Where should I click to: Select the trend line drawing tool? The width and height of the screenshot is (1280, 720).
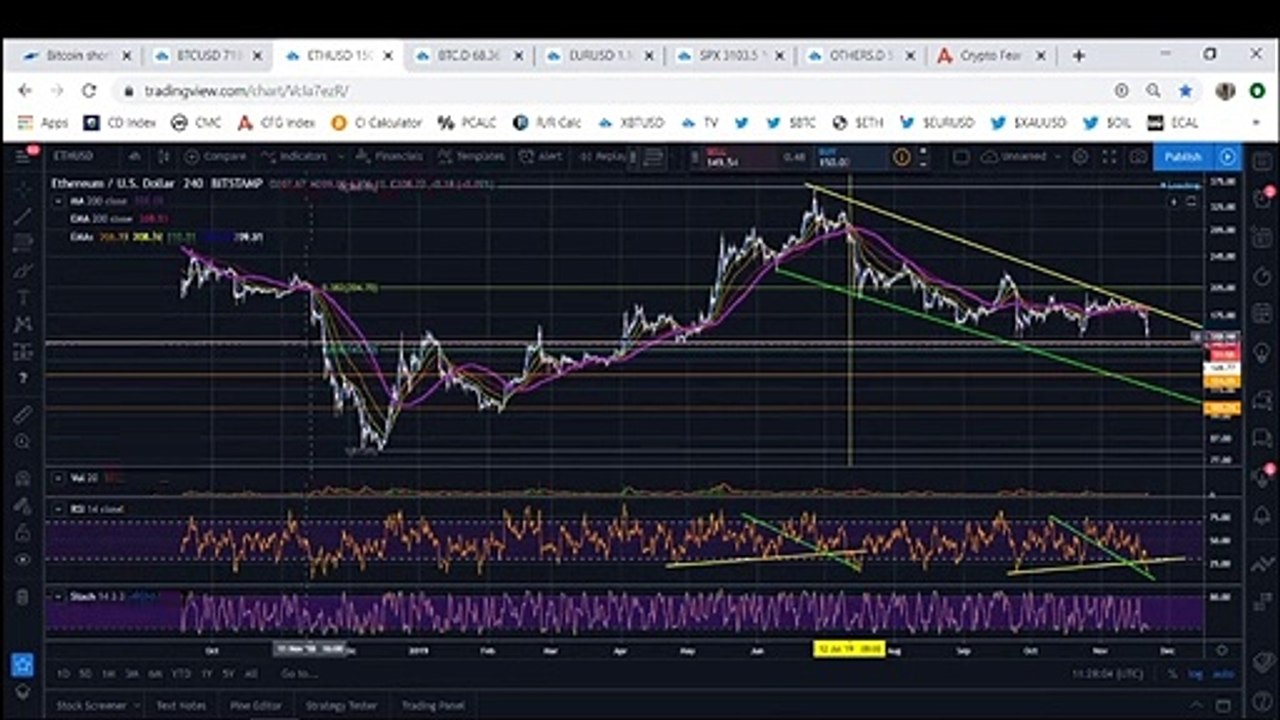23,215
